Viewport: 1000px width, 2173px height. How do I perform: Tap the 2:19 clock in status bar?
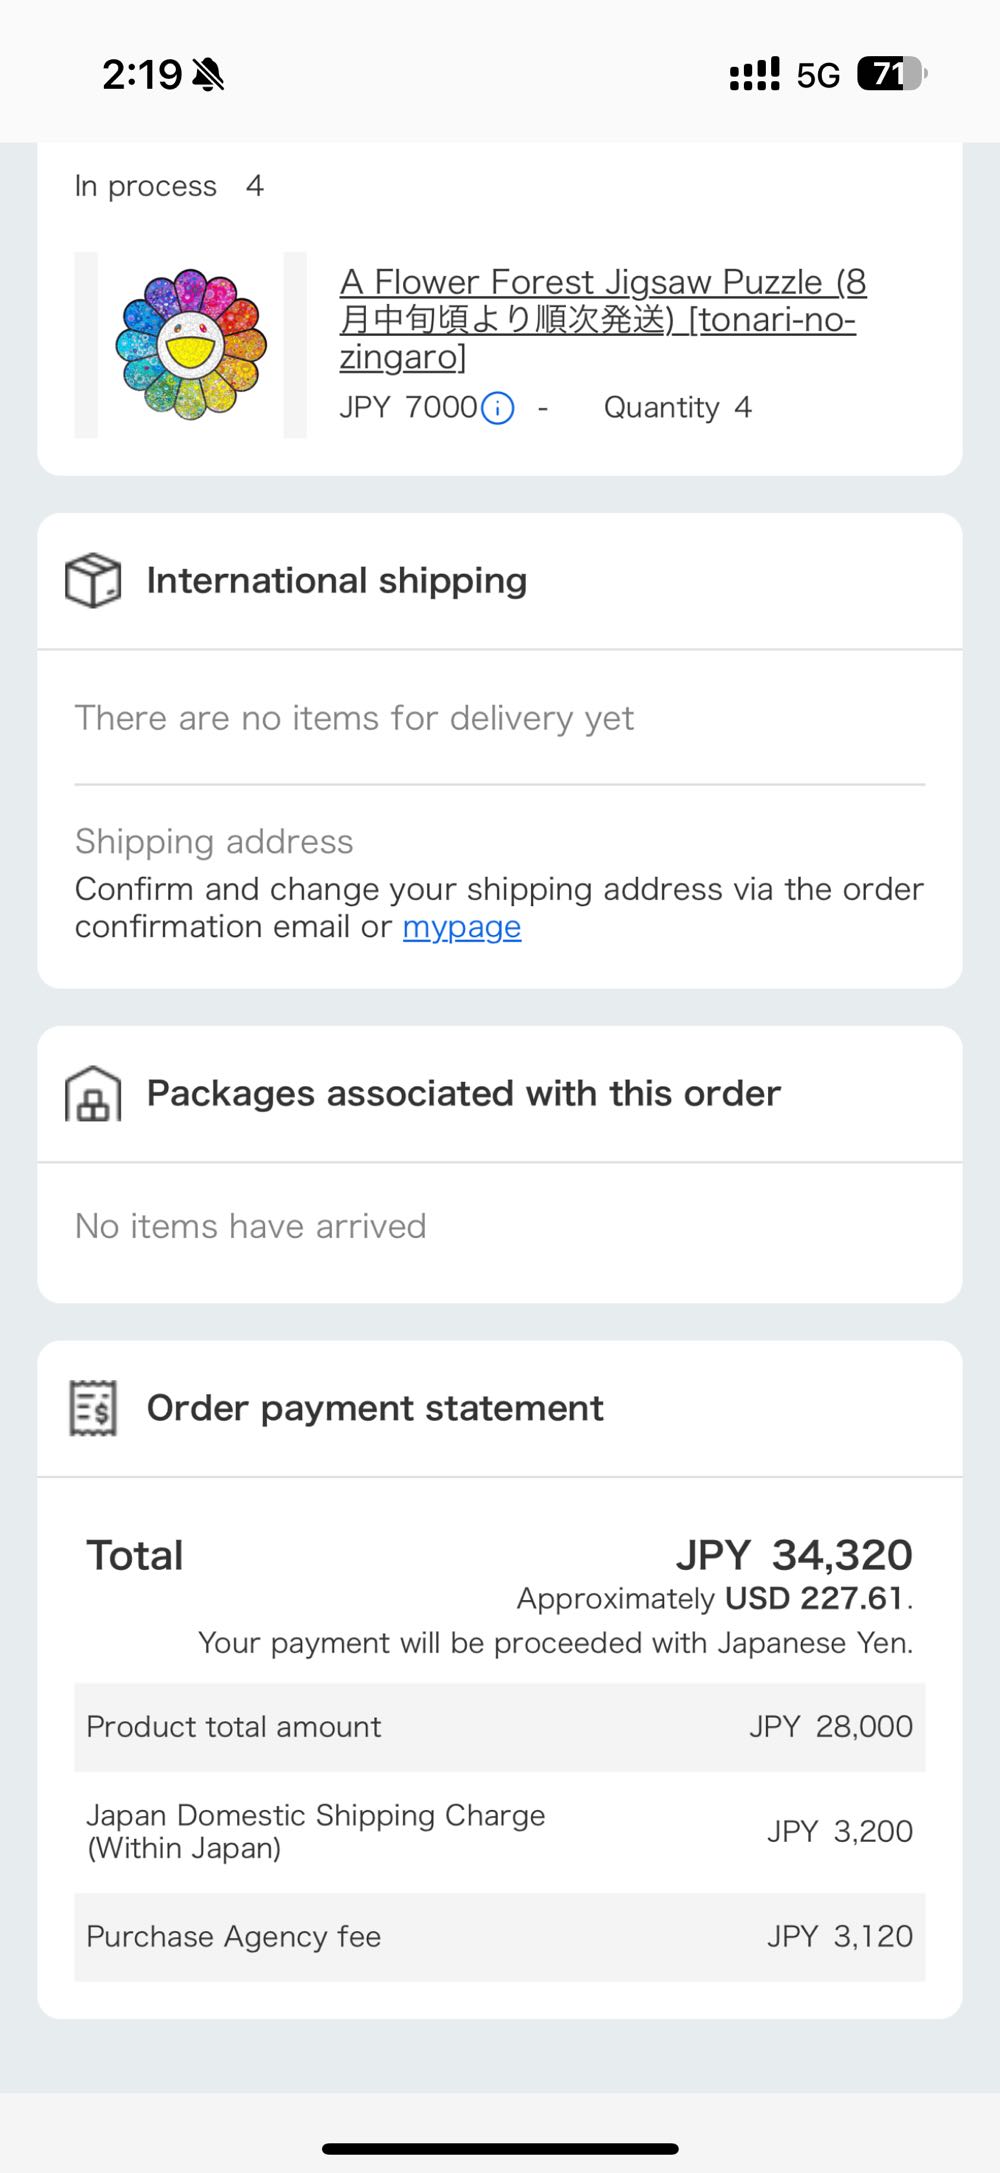click(142, 75)
